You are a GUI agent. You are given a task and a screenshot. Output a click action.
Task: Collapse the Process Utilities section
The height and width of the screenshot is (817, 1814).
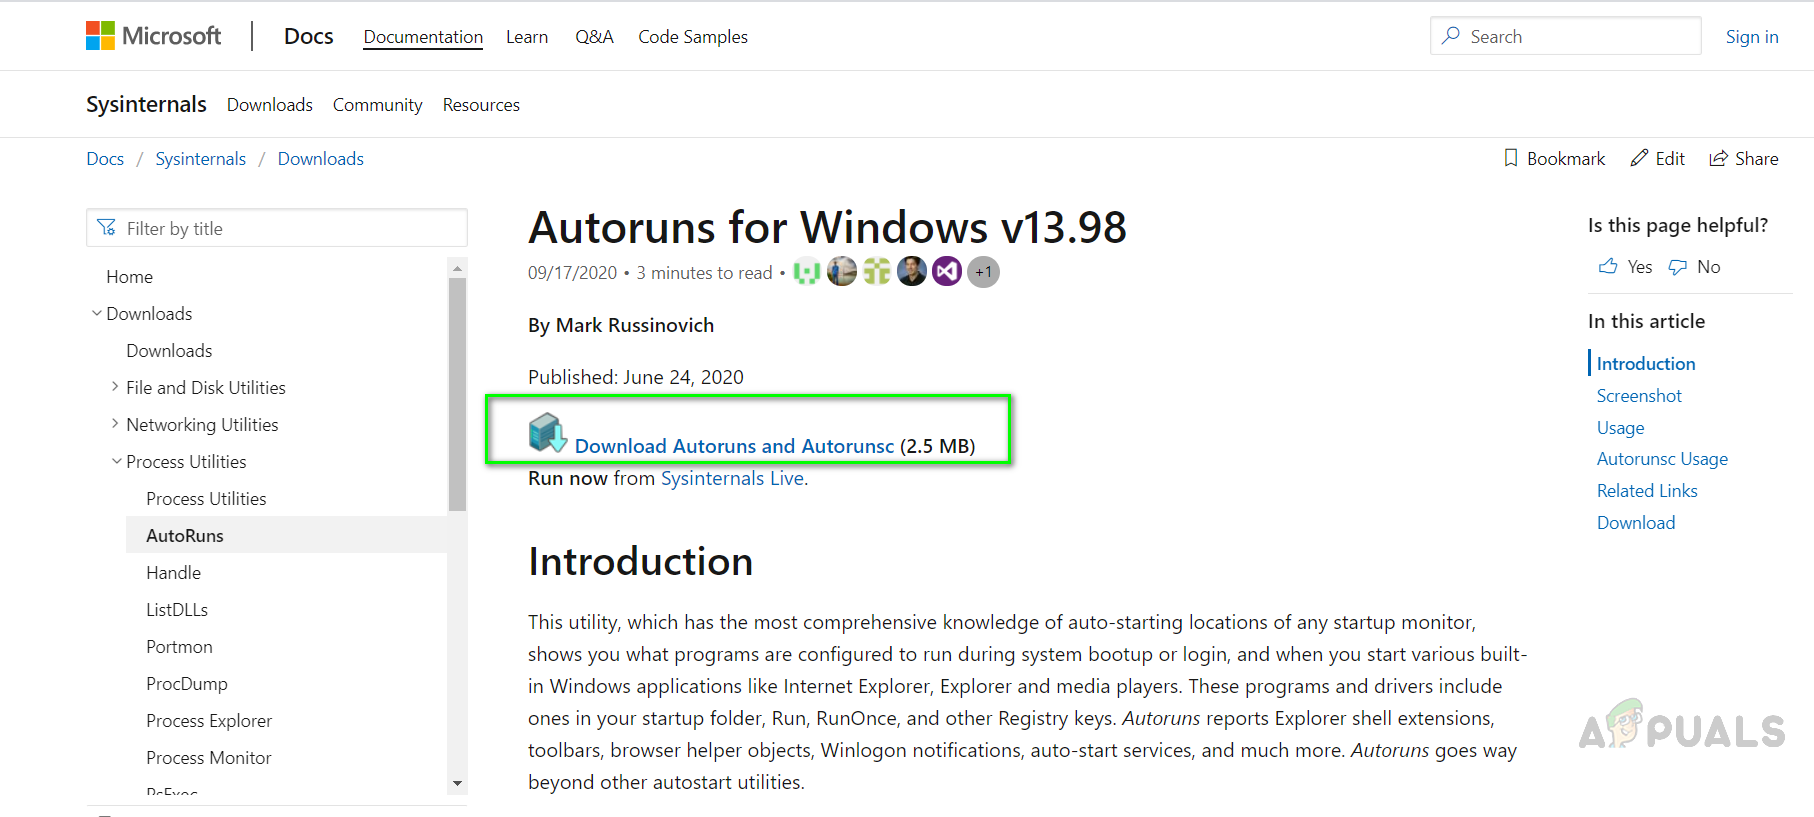click(117, 461)
